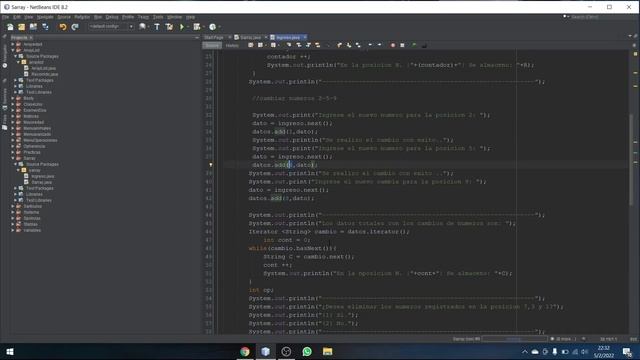Click the Save All toolbar icon
The image size is (640, 360).
[x=45, y=27]
